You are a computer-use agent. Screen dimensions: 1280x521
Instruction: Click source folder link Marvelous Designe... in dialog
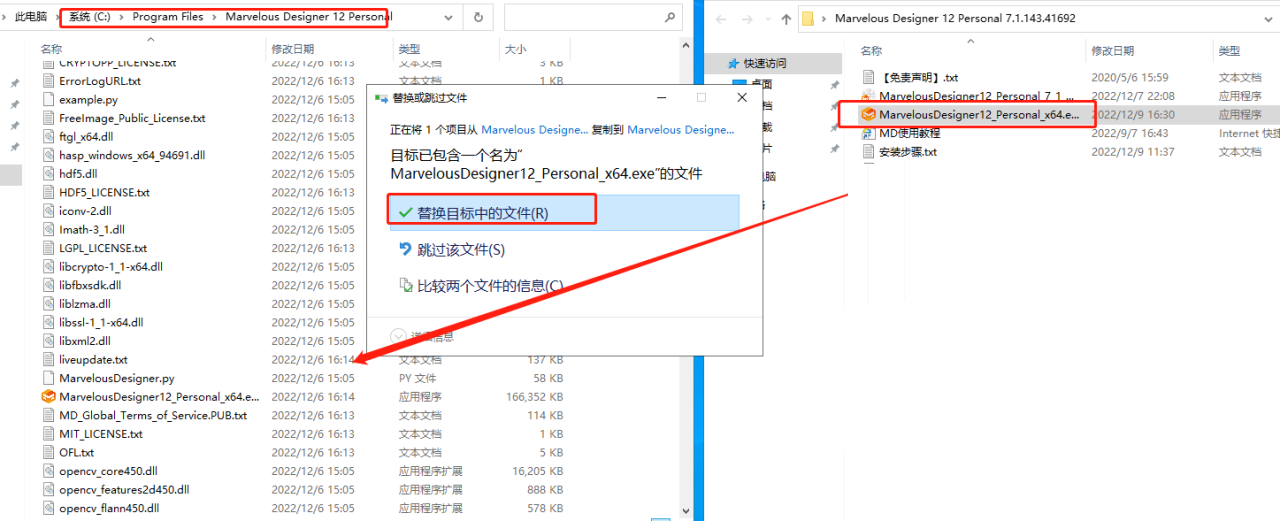pos(535,129)
